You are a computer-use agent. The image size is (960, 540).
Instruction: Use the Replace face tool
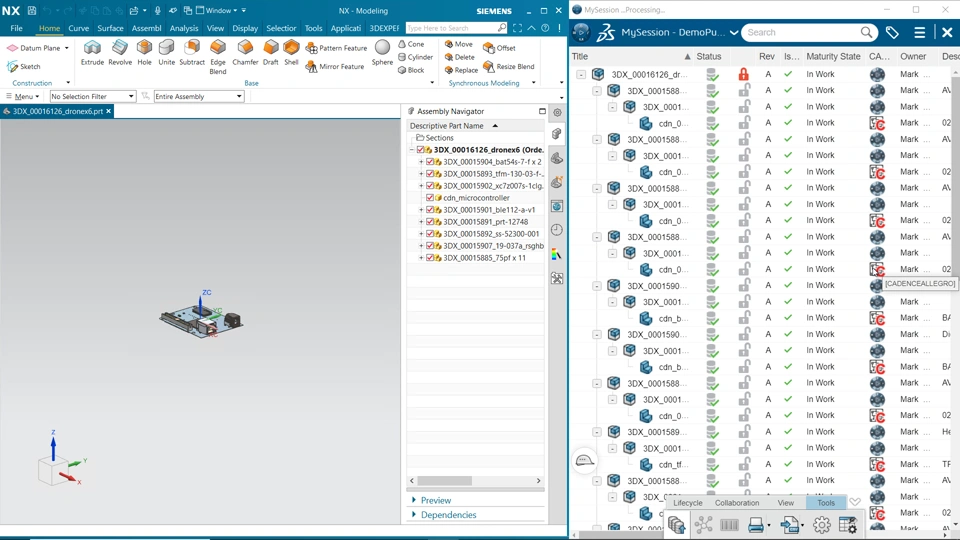point(461,70)
